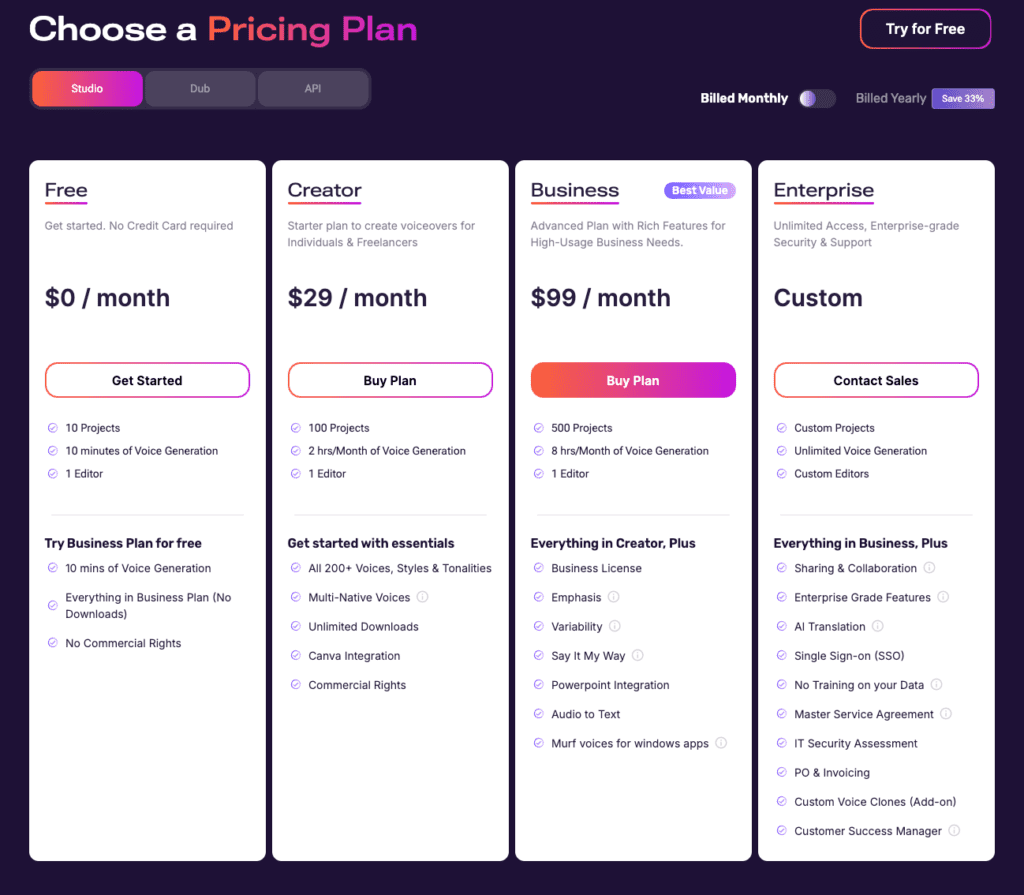Screen dimensions: 1024x895
Task: Click Buy Plan under the Business plan
Action: (x=632, y=380)
